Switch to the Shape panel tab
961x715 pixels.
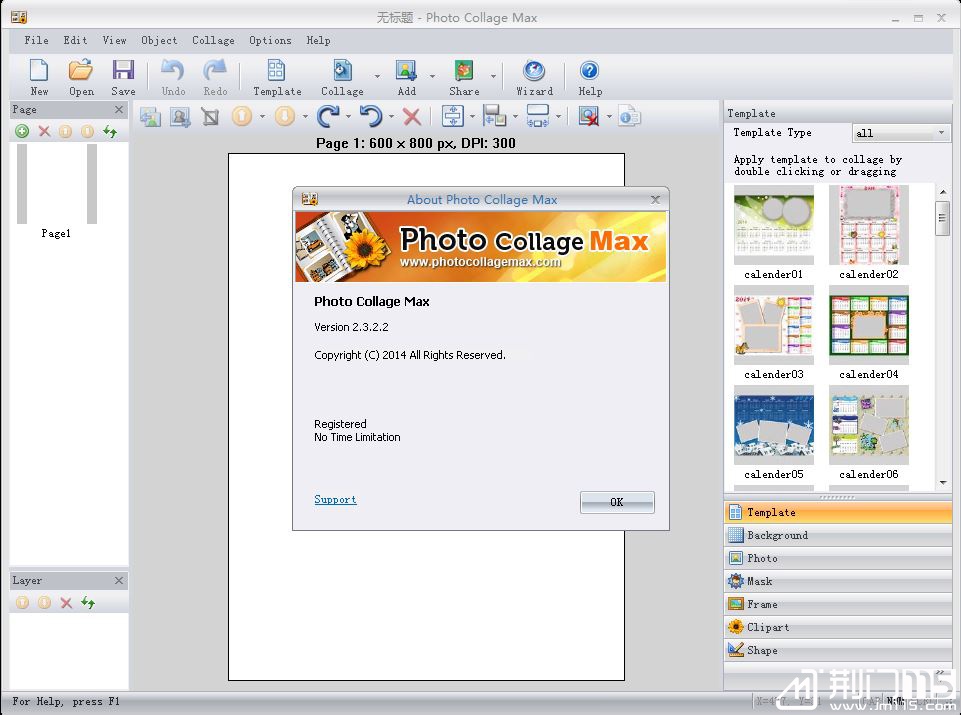tap(838, 650)
